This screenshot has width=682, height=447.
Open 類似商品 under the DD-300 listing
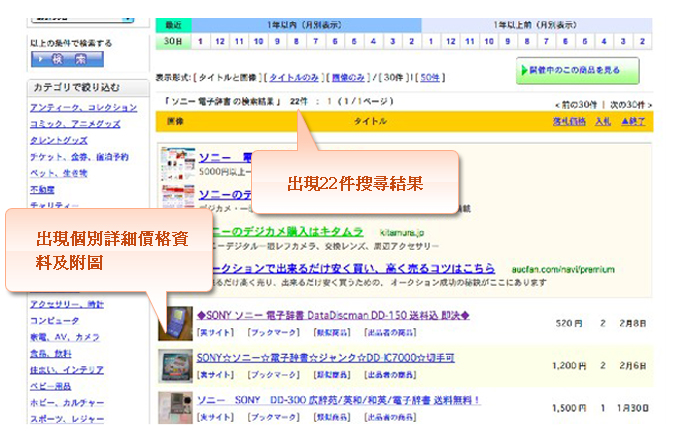pyautogui.click(x=332, y=417)
